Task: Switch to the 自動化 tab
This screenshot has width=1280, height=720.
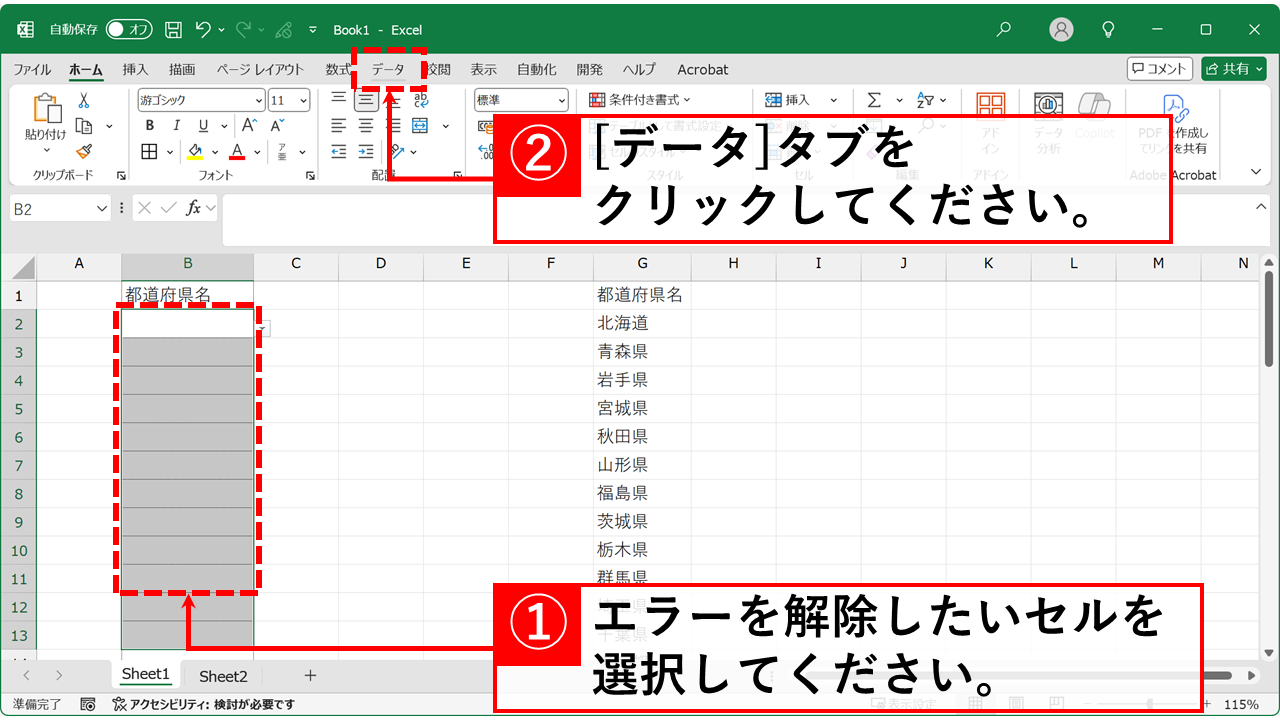Action: click(x=537, y=69)
